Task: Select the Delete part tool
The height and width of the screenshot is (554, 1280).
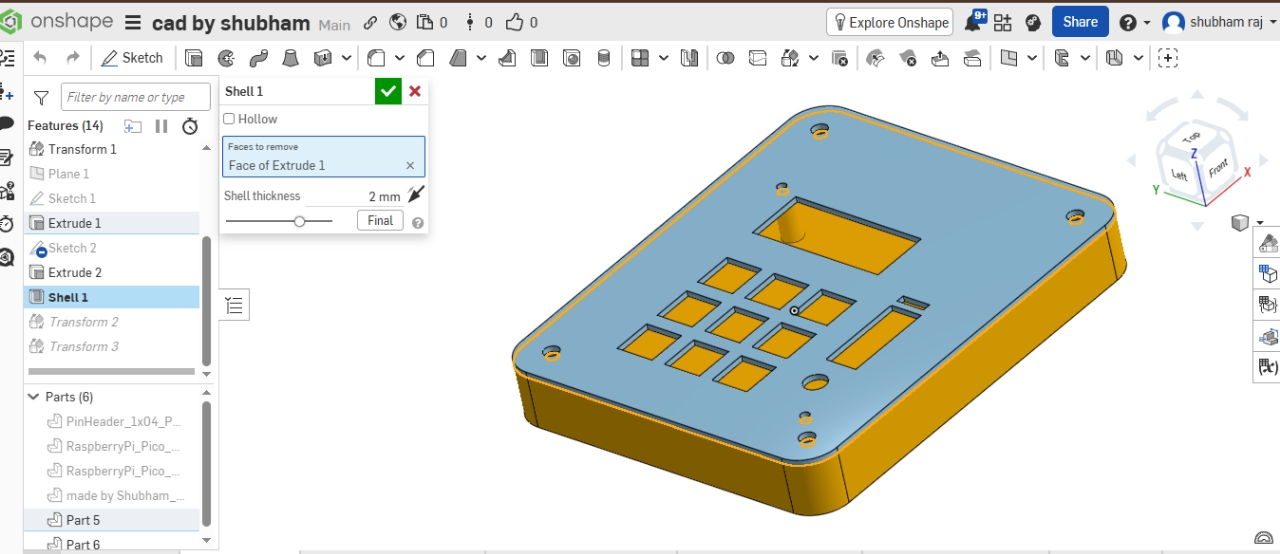Action: tap(839, 58)
